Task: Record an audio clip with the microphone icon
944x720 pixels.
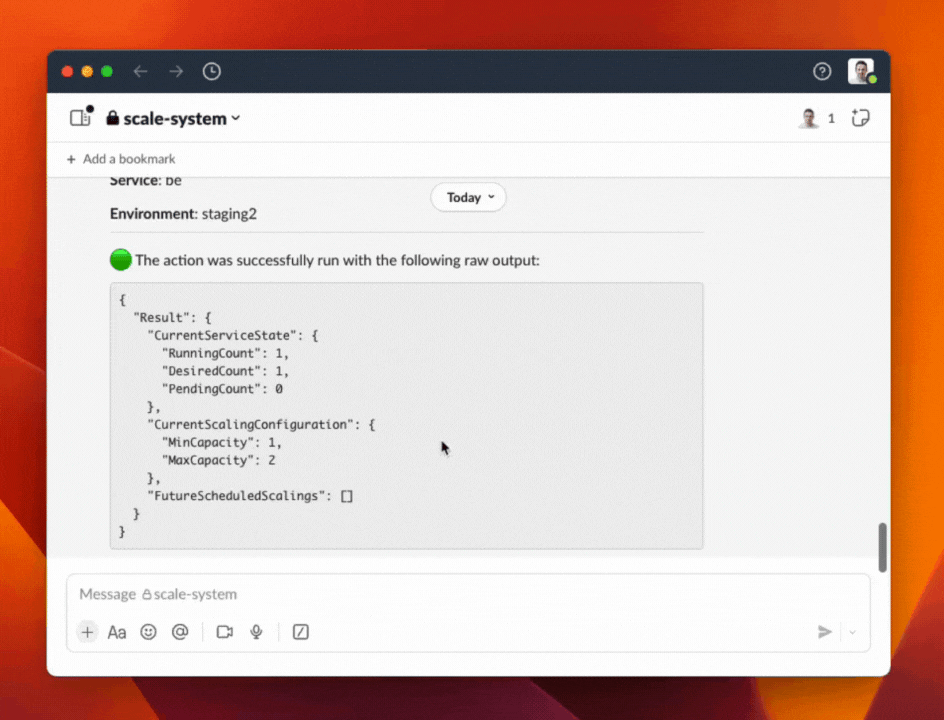Action: pyautogui.click(x=256, y=631)
